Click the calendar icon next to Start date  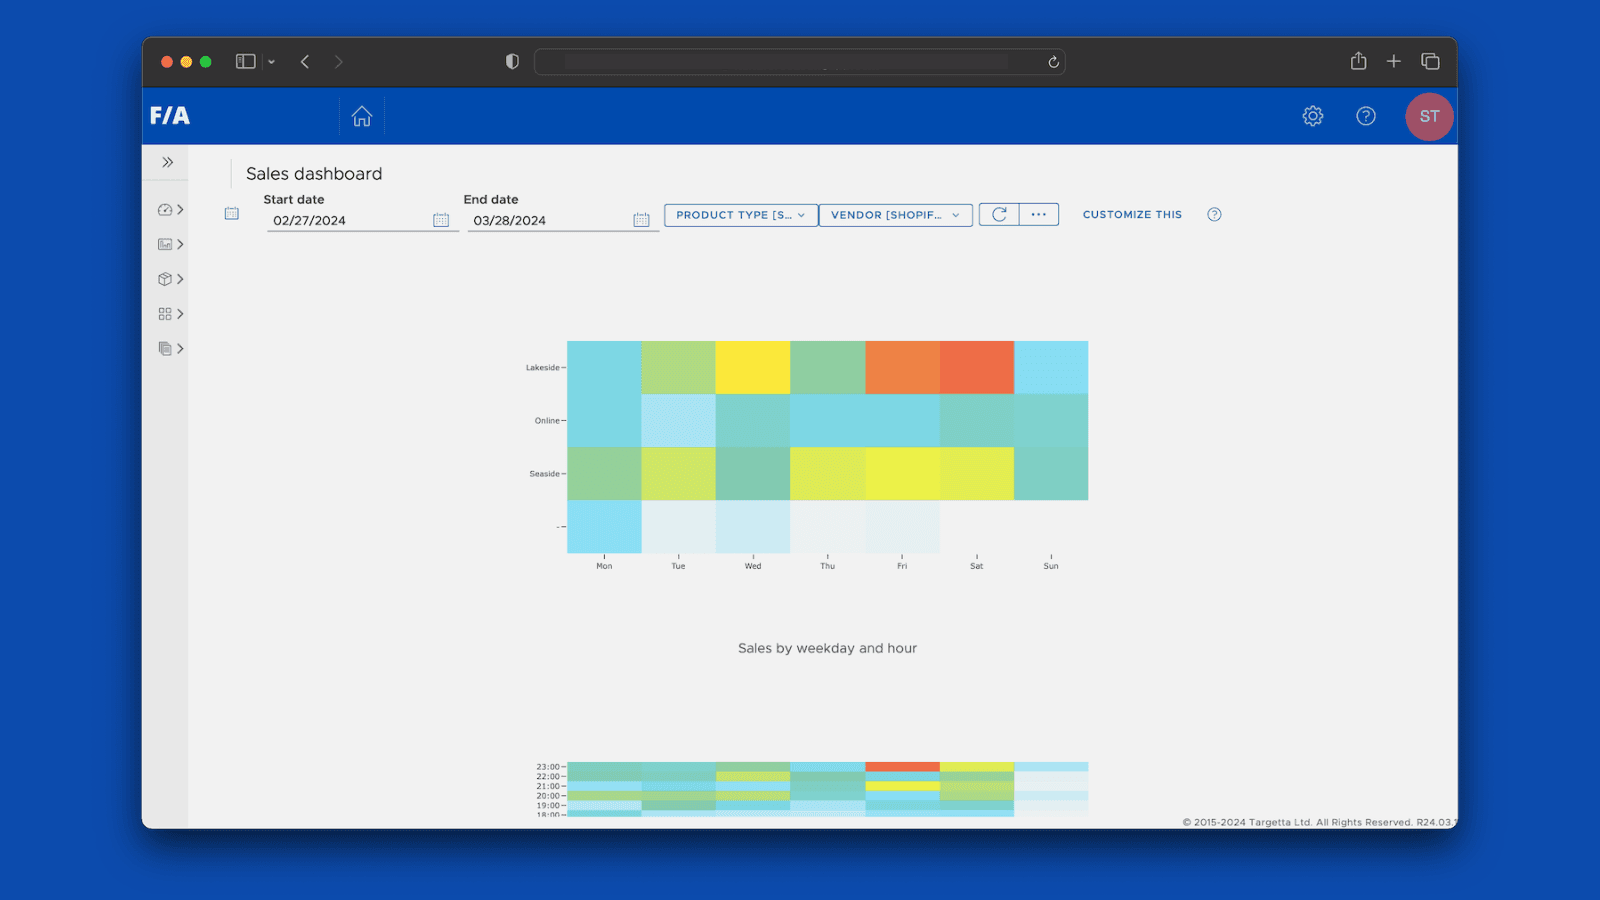pos(441,219)
